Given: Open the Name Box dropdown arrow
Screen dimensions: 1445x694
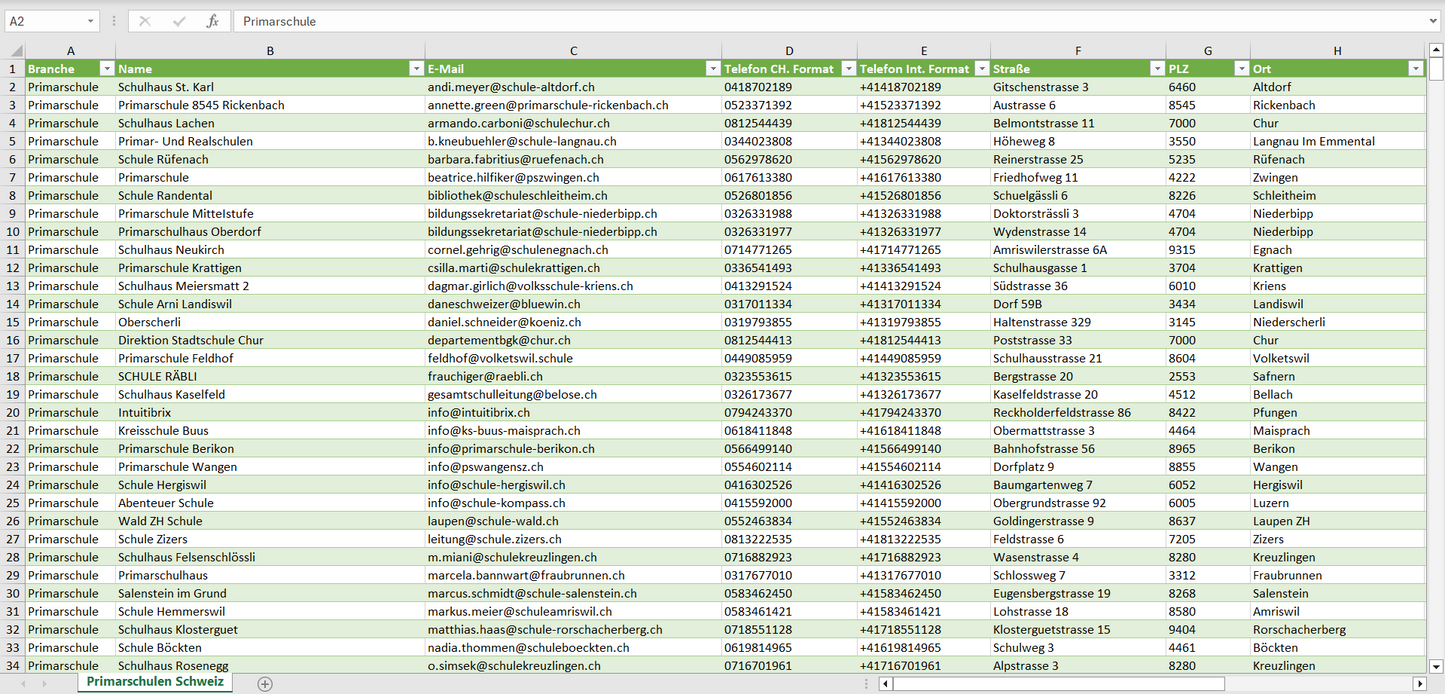Looking at the screenshot, I should 91,21.
